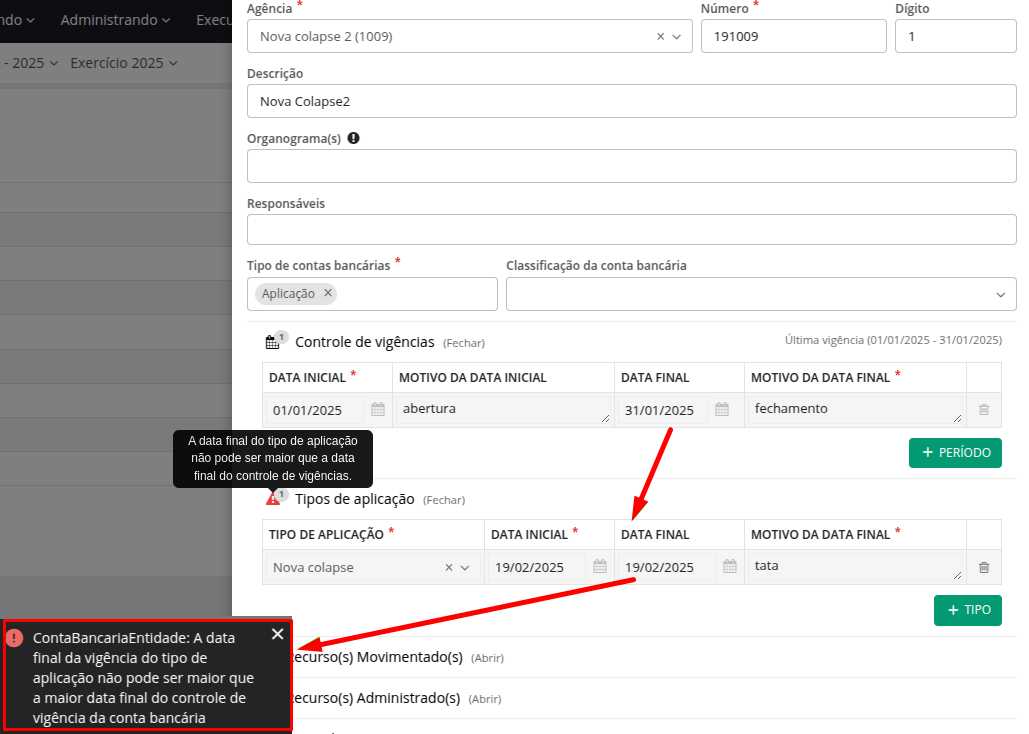The image size is (1029, 734).
Task: Edit the fechamento motivo field
Action: tap(855, 409)
